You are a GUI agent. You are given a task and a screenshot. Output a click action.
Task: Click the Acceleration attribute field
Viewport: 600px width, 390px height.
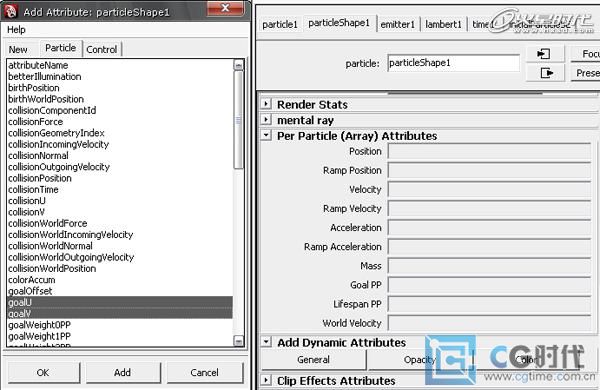[x=489, y=228]
